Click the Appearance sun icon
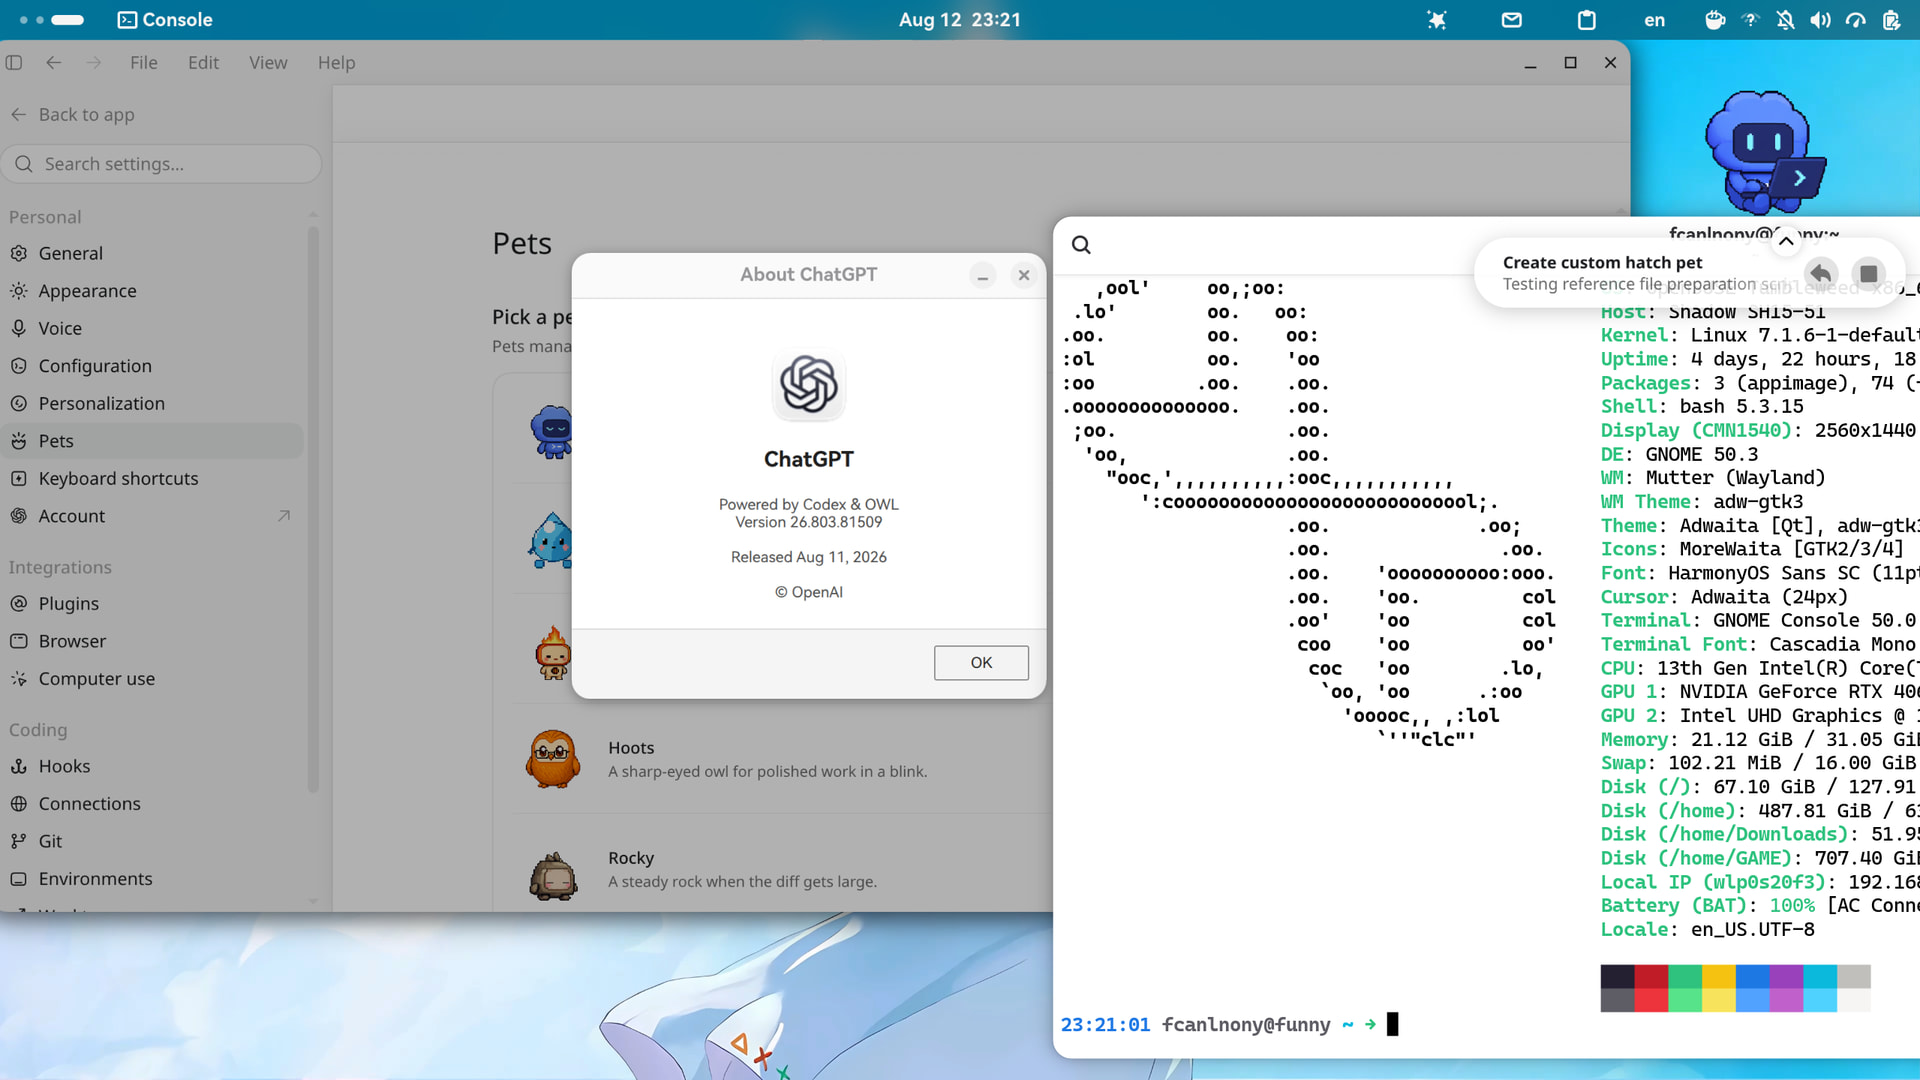Screen dimensions: 1920x1080 [x=19, y=291]
